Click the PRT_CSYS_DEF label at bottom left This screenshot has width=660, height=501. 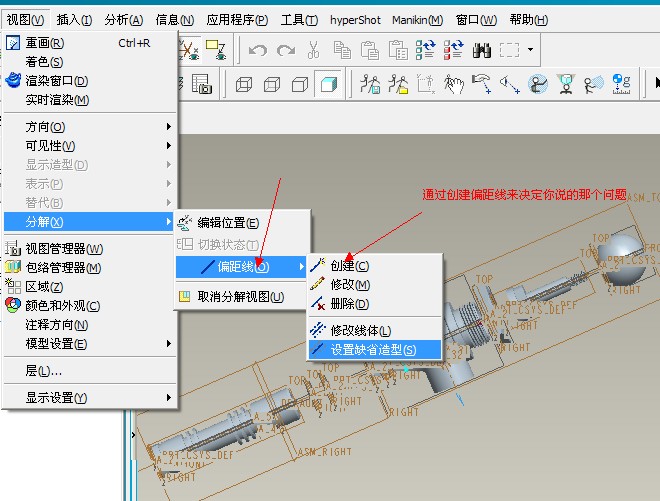197,455
